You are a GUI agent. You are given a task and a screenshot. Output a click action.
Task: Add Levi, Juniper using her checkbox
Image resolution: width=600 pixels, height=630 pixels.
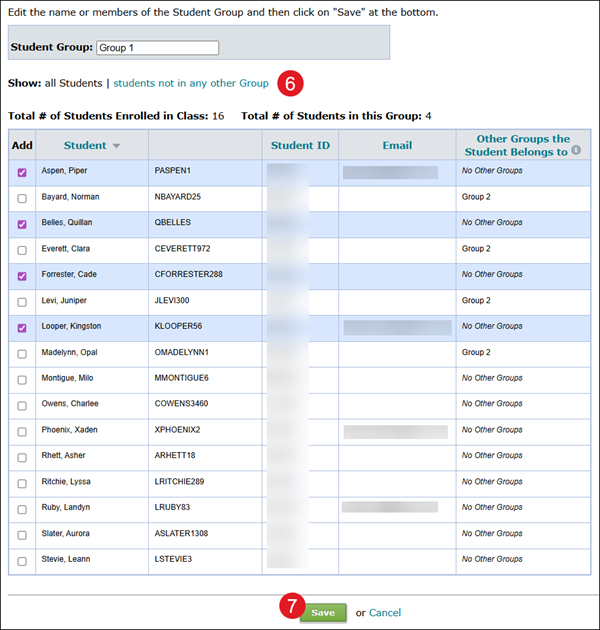click(x=22, y=301)
